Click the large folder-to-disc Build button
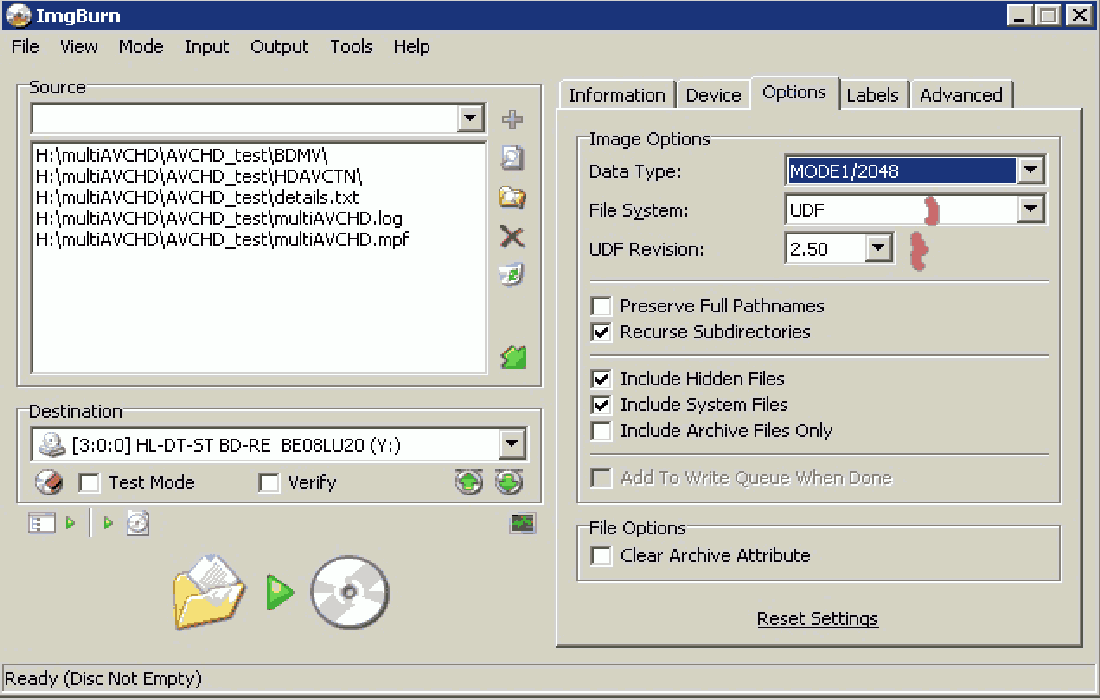This screenshot has width=1100, height=700. click(x=281, y=592)
